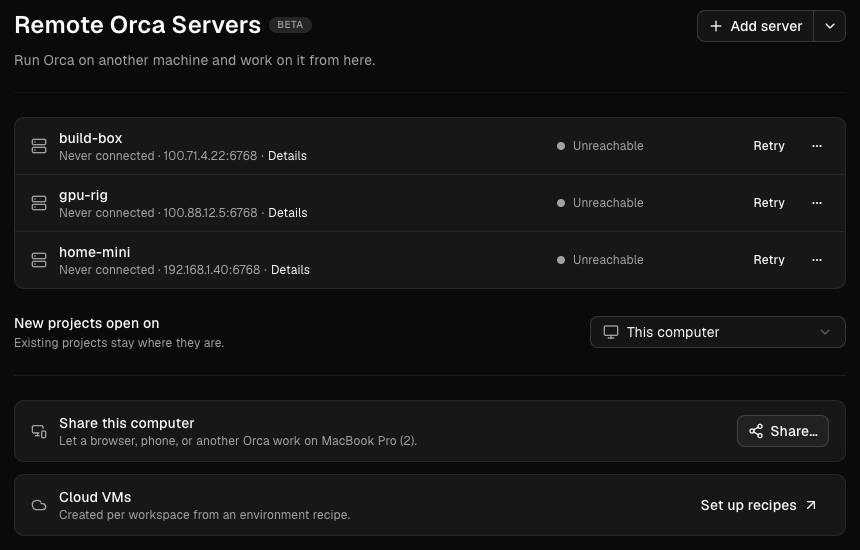Click the Share this computer title
Screen dimensions: 860x550
(127, 423)
